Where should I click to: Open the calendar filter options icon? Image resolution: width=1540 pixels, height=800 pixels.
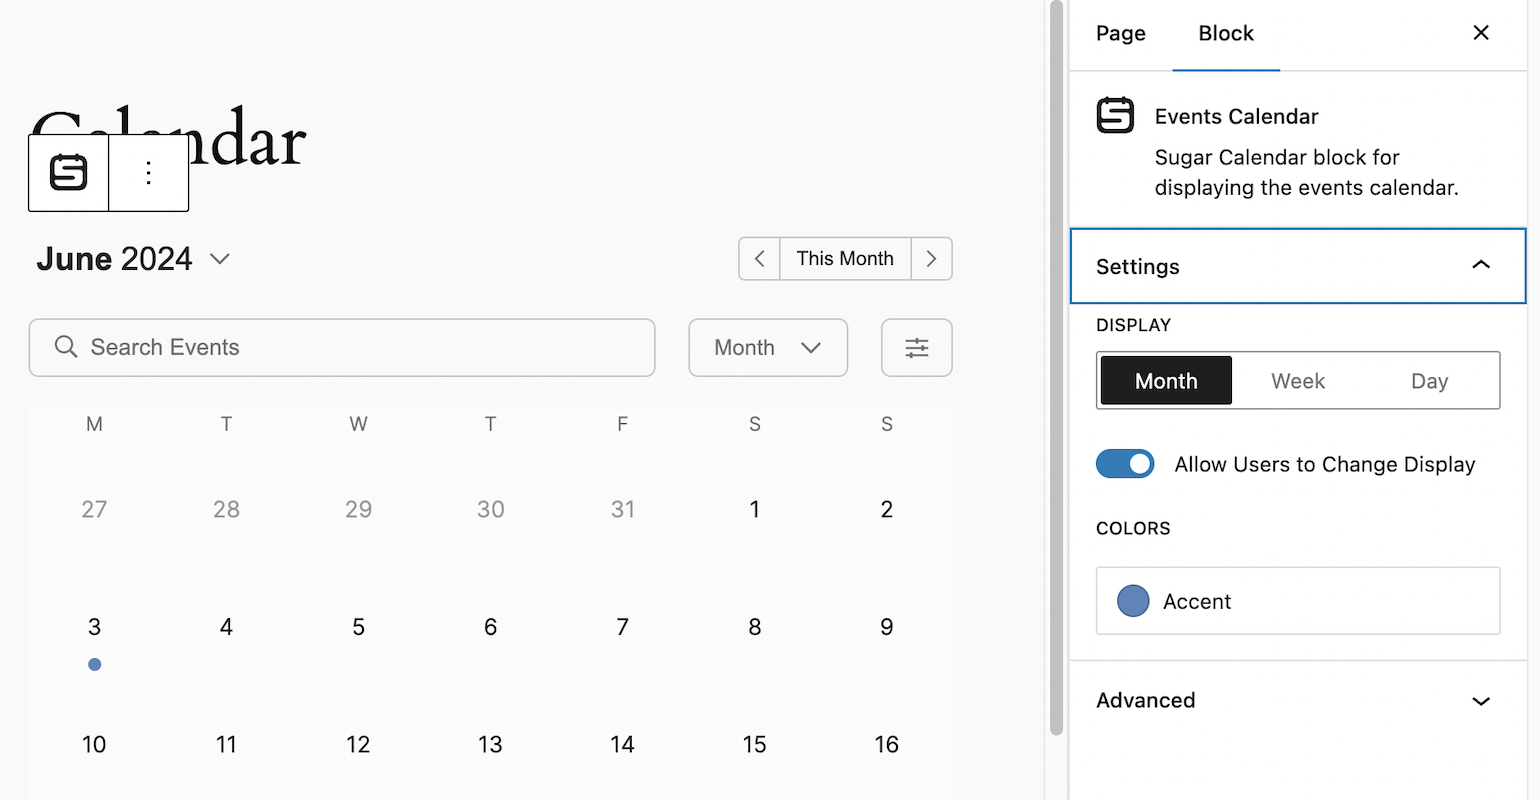pyautogui.click(x=916, y=347)
